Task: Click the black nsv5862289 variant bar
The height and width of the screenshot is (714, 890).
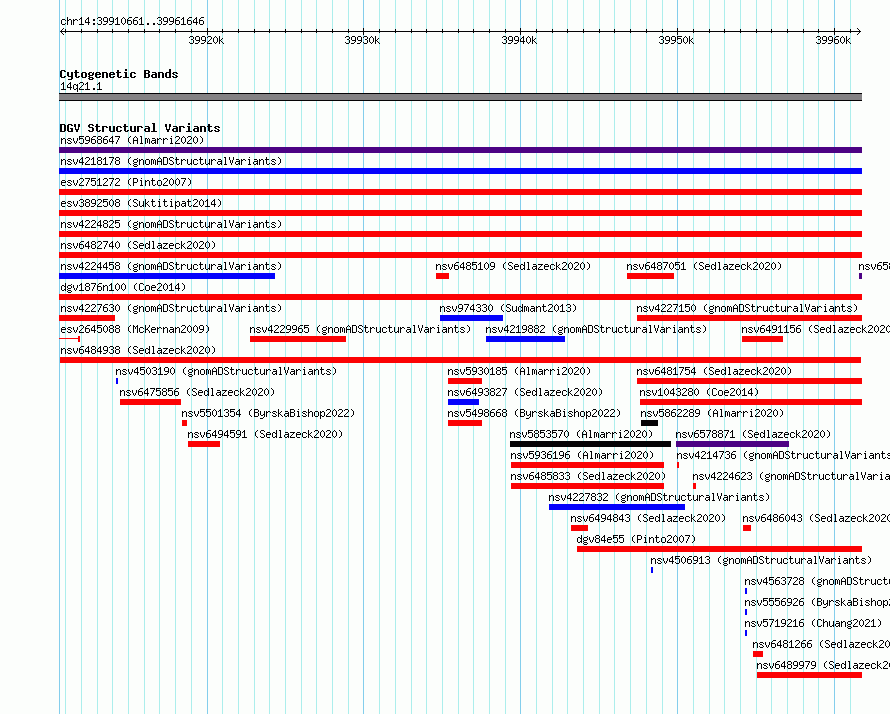Action: [x=649, y=423]
